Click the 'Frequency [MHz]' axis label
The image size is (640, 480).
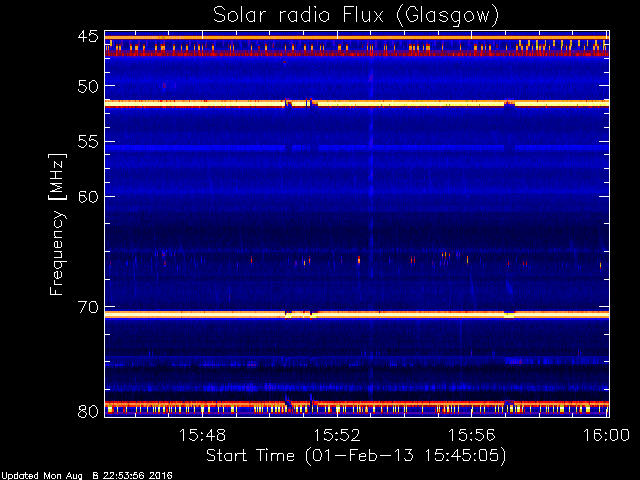[57, 224]
